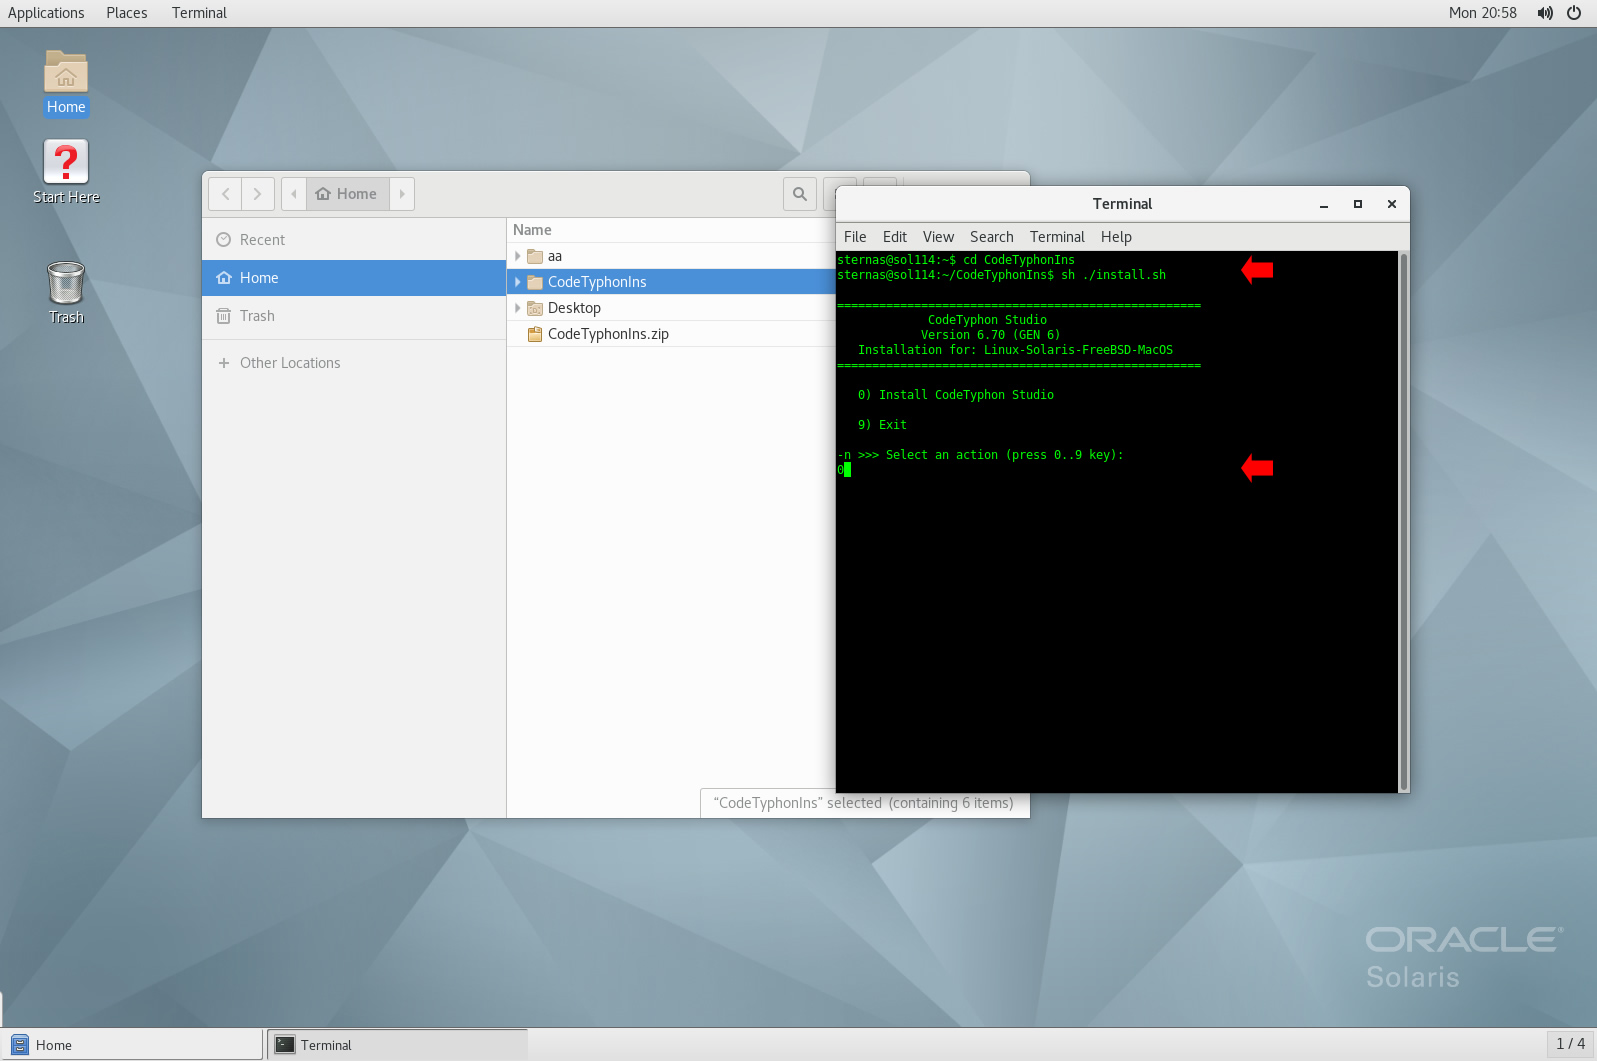Close the Terminal window
The height and width of the screenshot is (1061, 1597).
point(1392,204)
